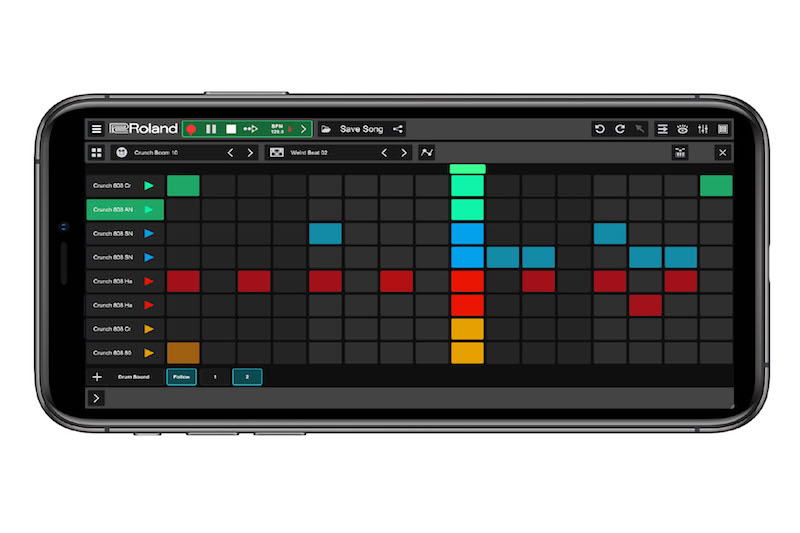Toggle first step of Crunch 808 Cr row
Image resolution: width=800 pixels, height=533 pixels.
183,186
